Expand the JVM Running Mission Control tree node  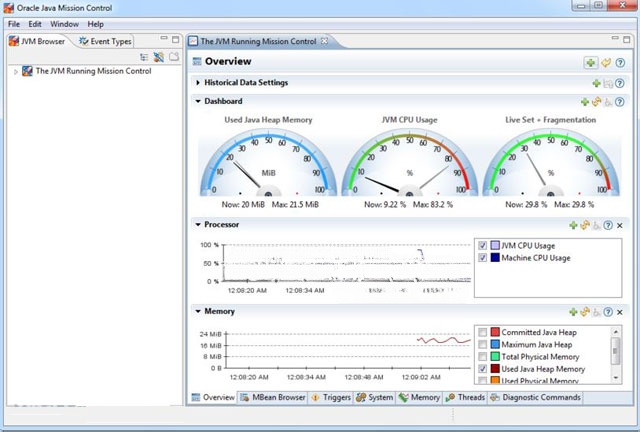click(x=16, y=72)
